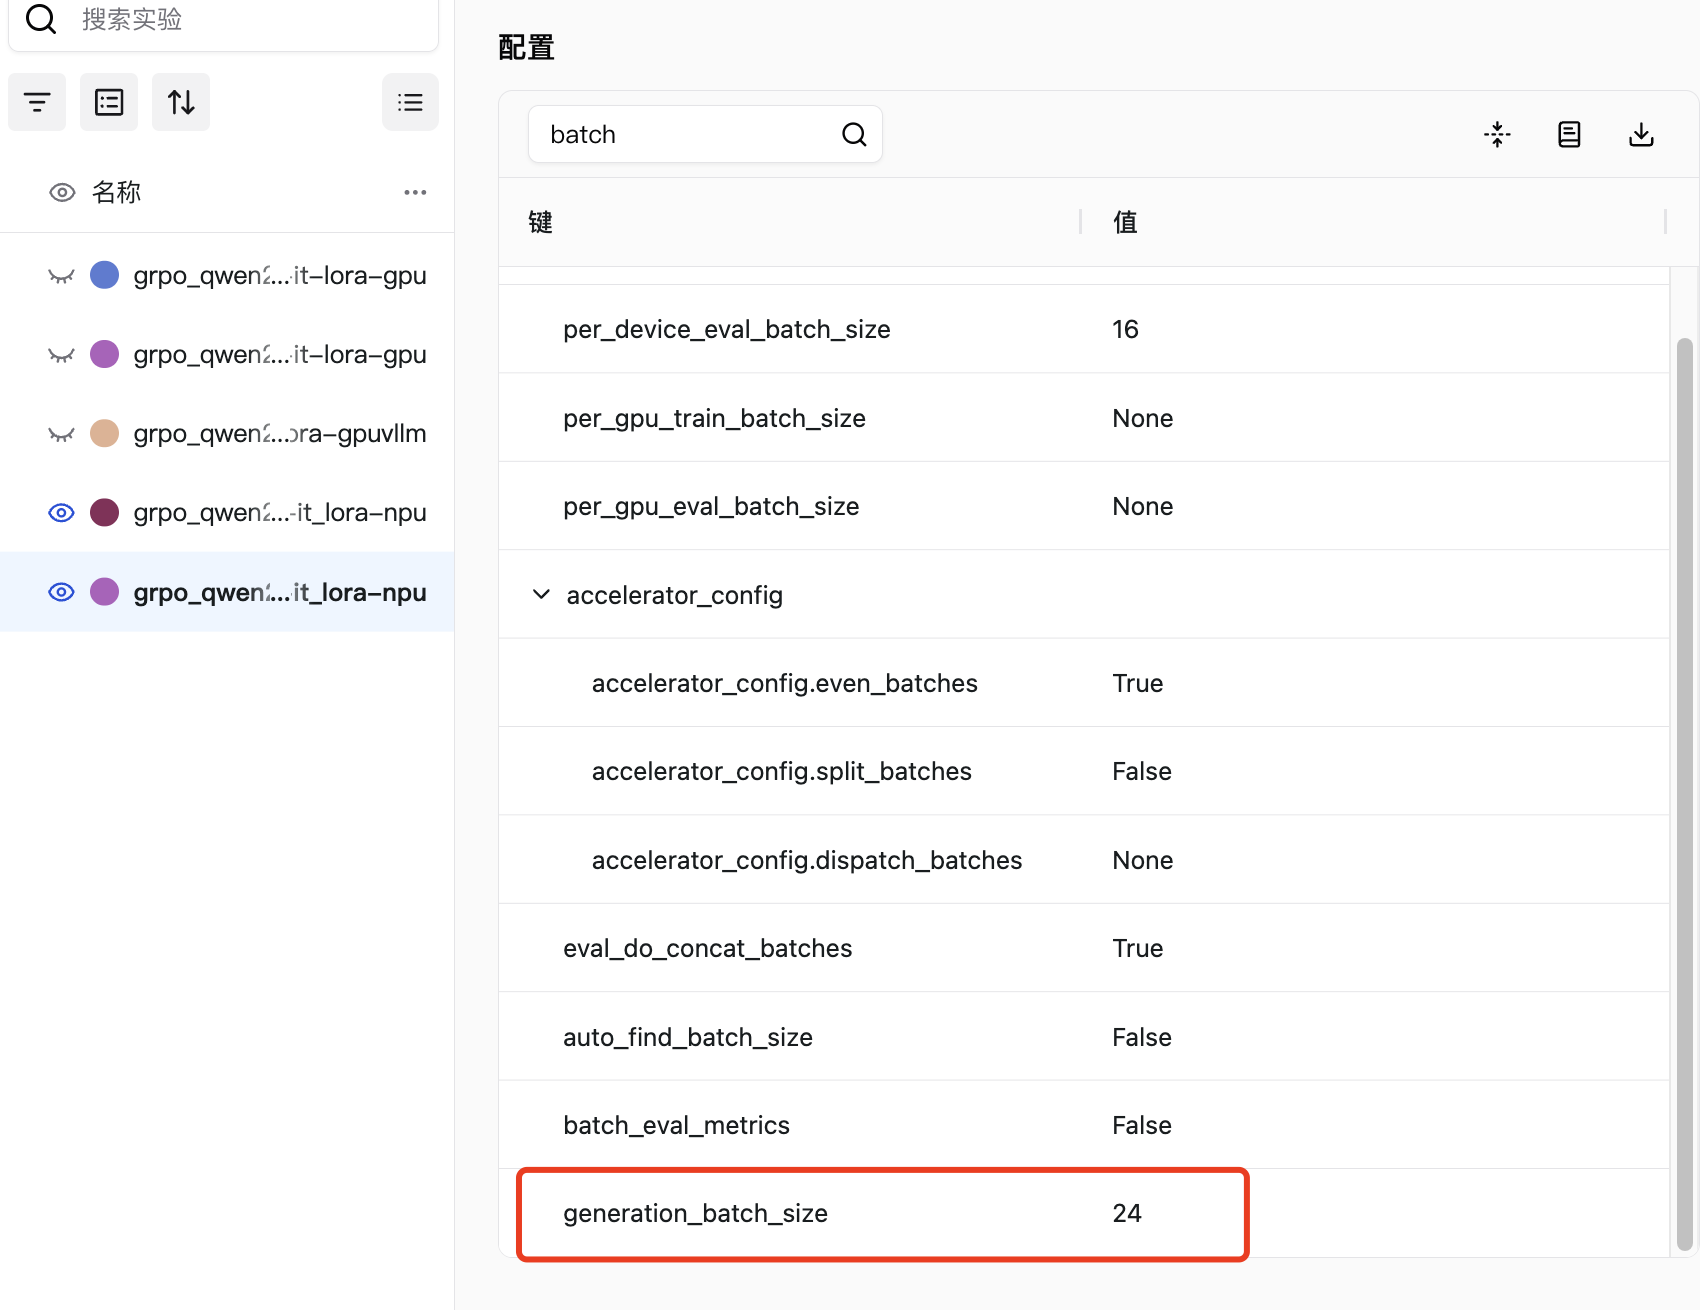
Task: Open the experiment filter options
Action: (37, 102)
